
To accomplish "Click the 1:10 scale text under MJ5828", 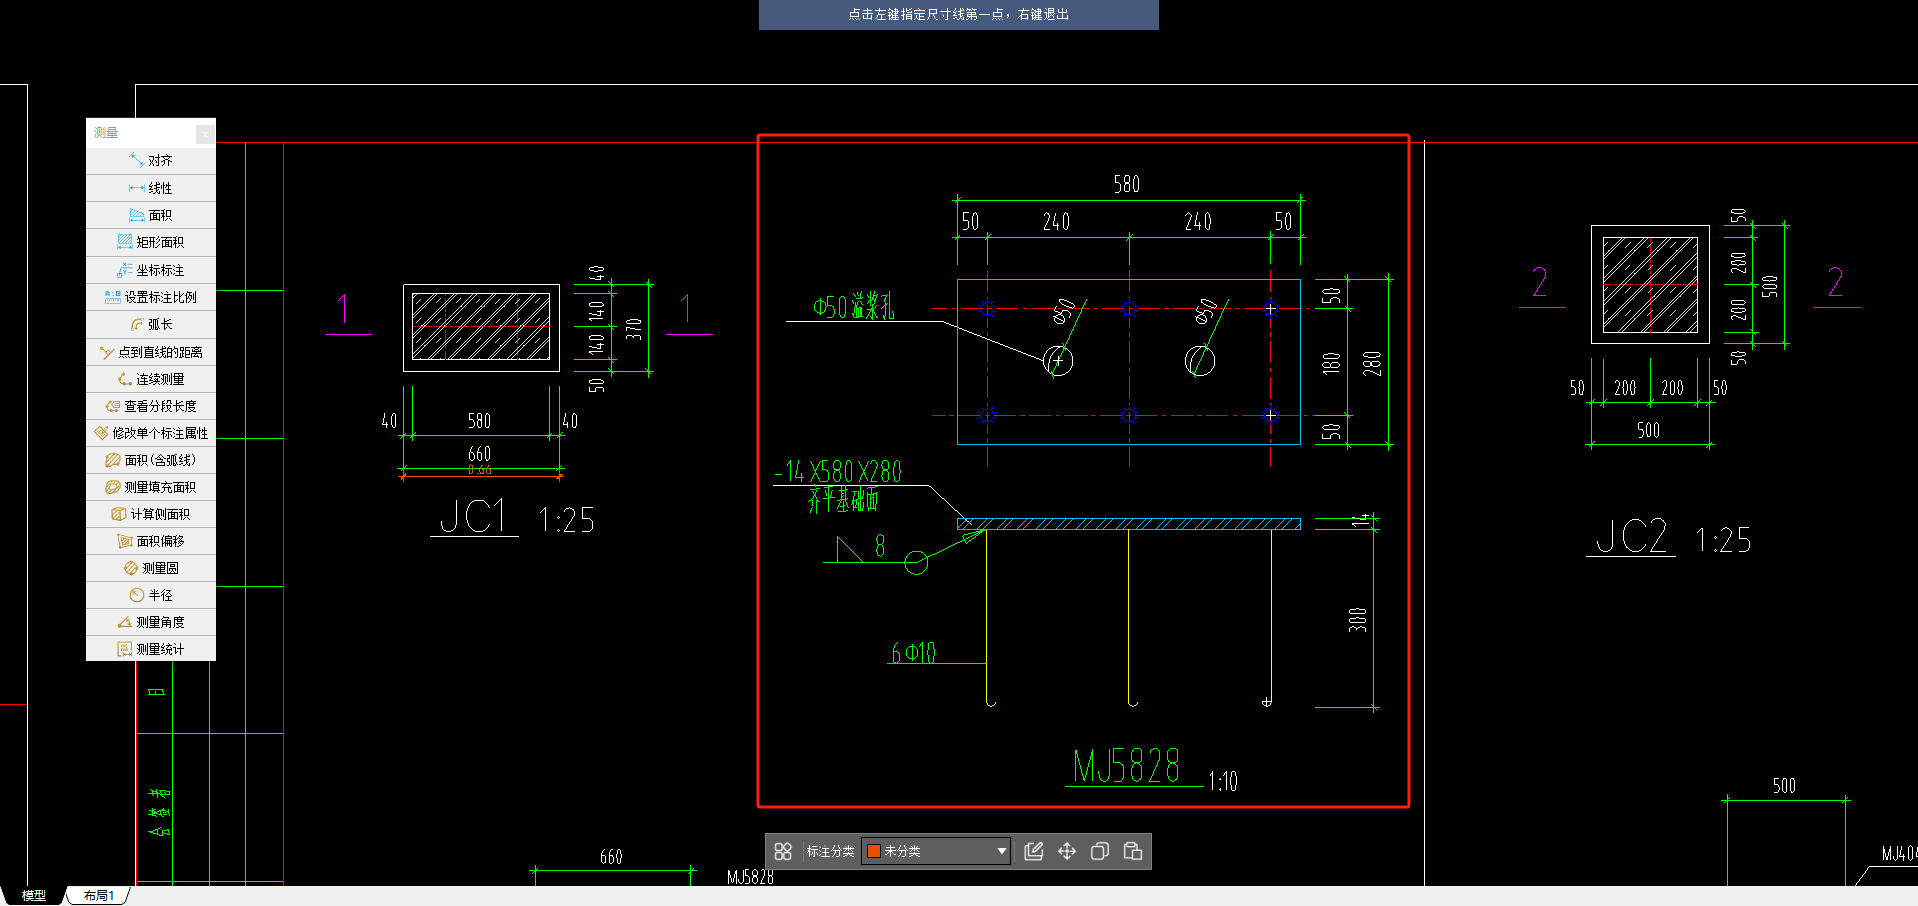I will coord(1223,781).
